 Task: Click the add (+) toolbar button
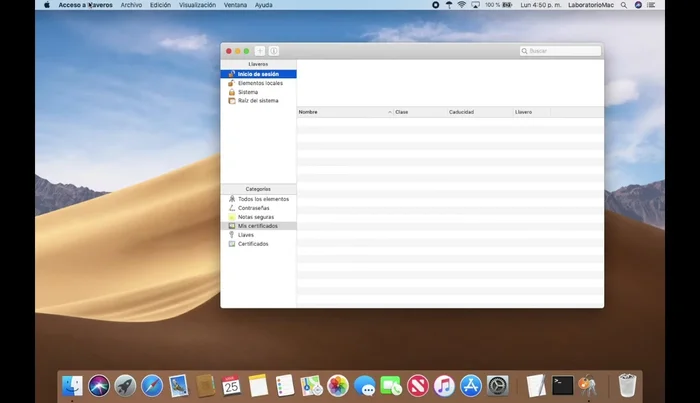coord(260,51)
